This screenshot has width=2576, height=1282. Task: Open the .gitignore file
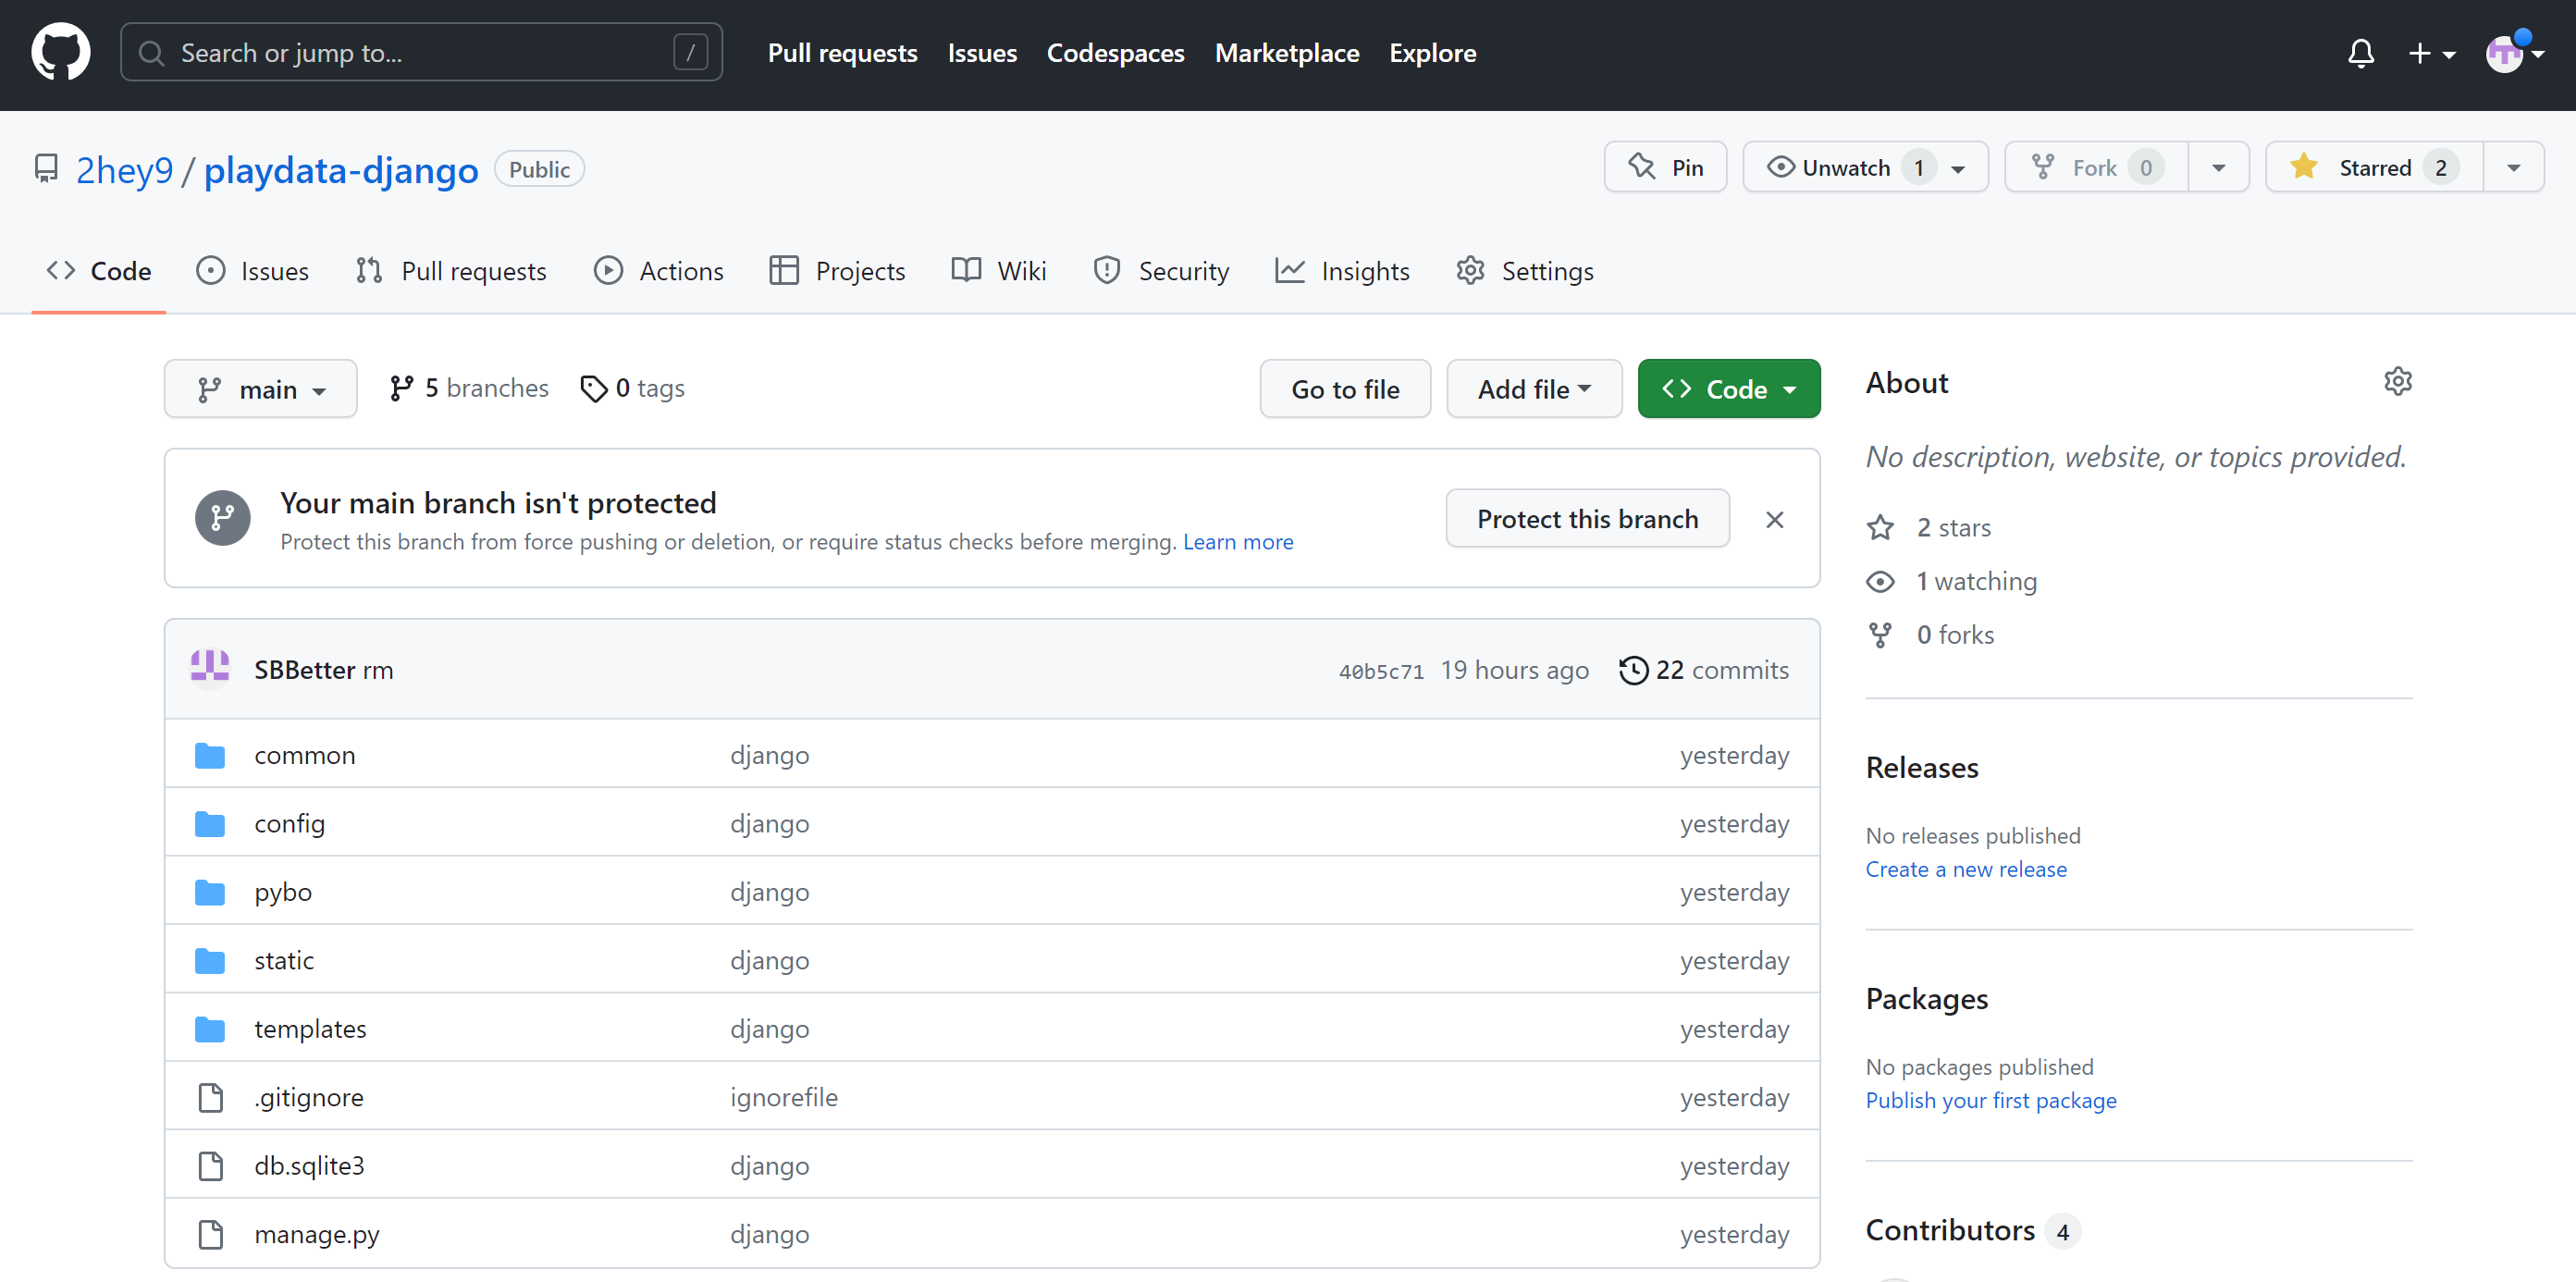click(x=308, y=1097)
